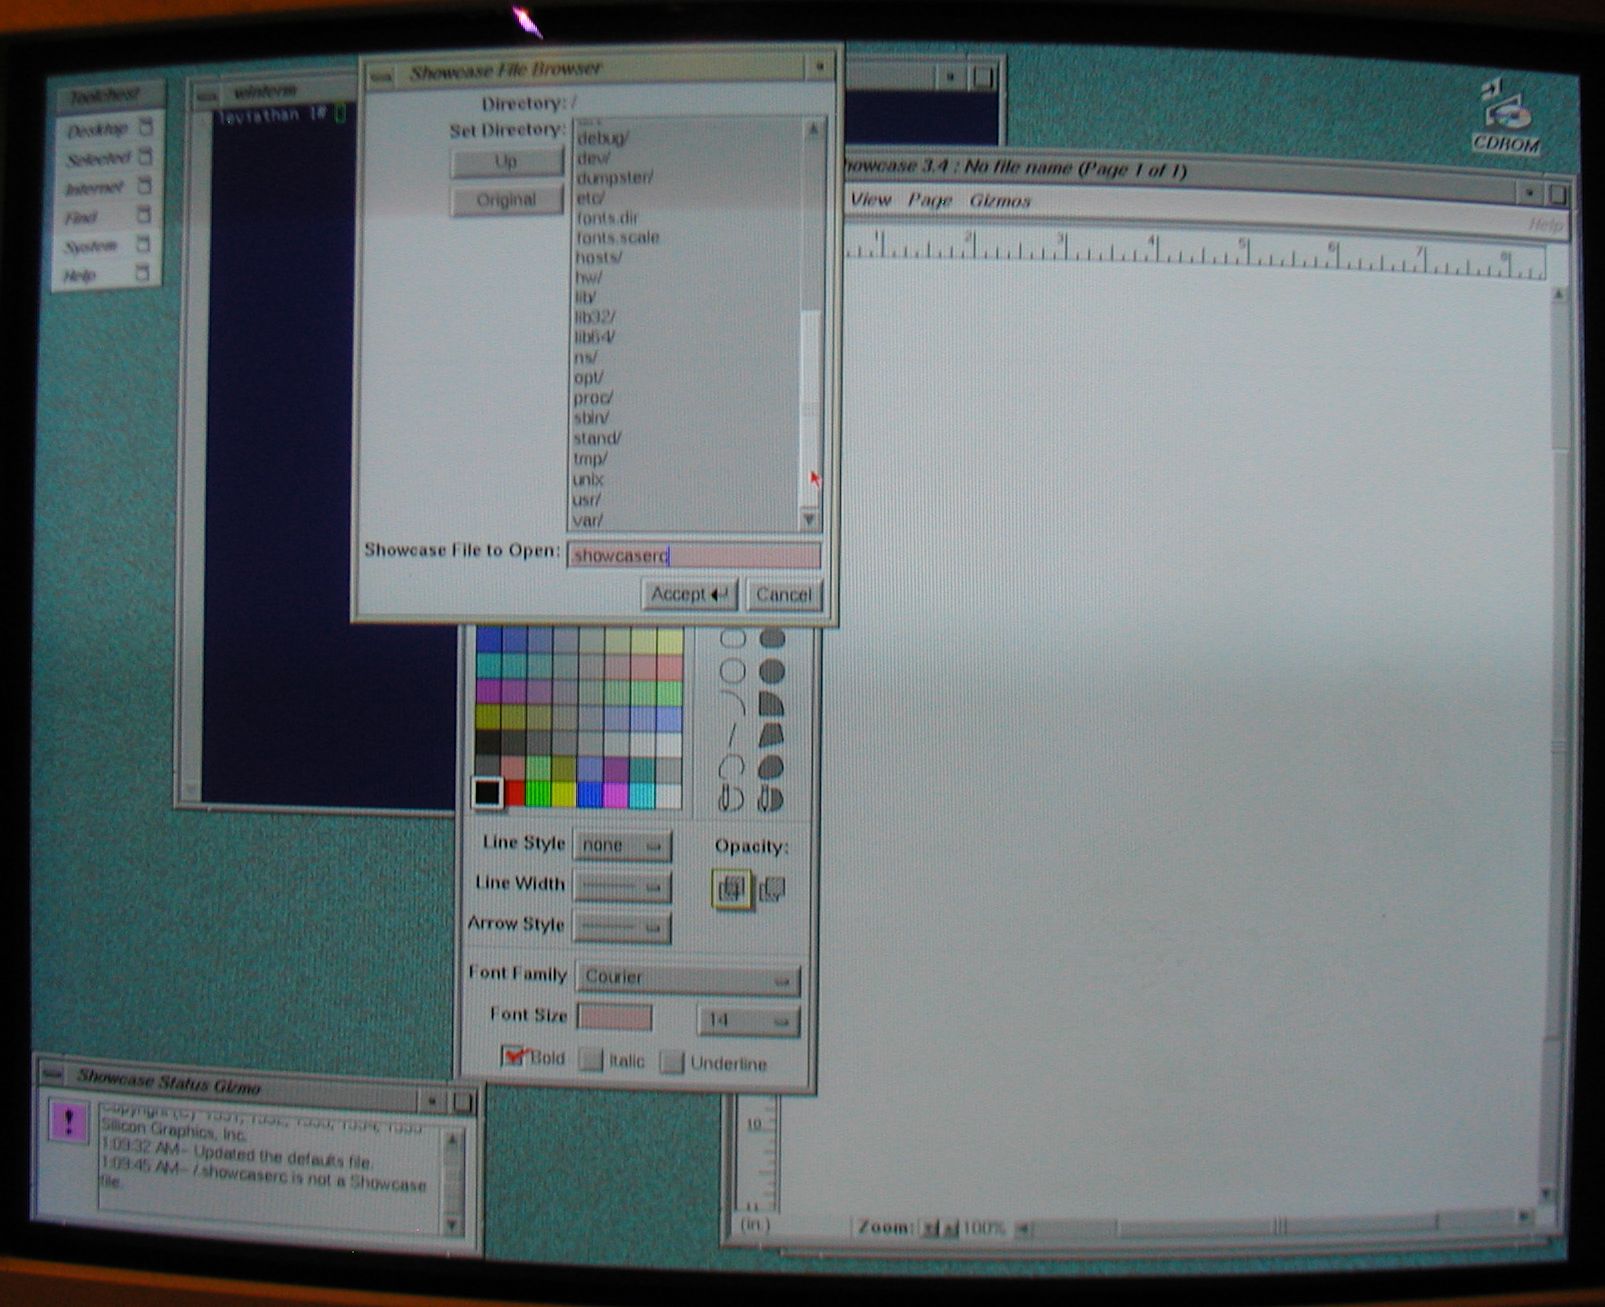
Task: Open the Showcase File Browser window menu button
Action: [x=381, y=73]
